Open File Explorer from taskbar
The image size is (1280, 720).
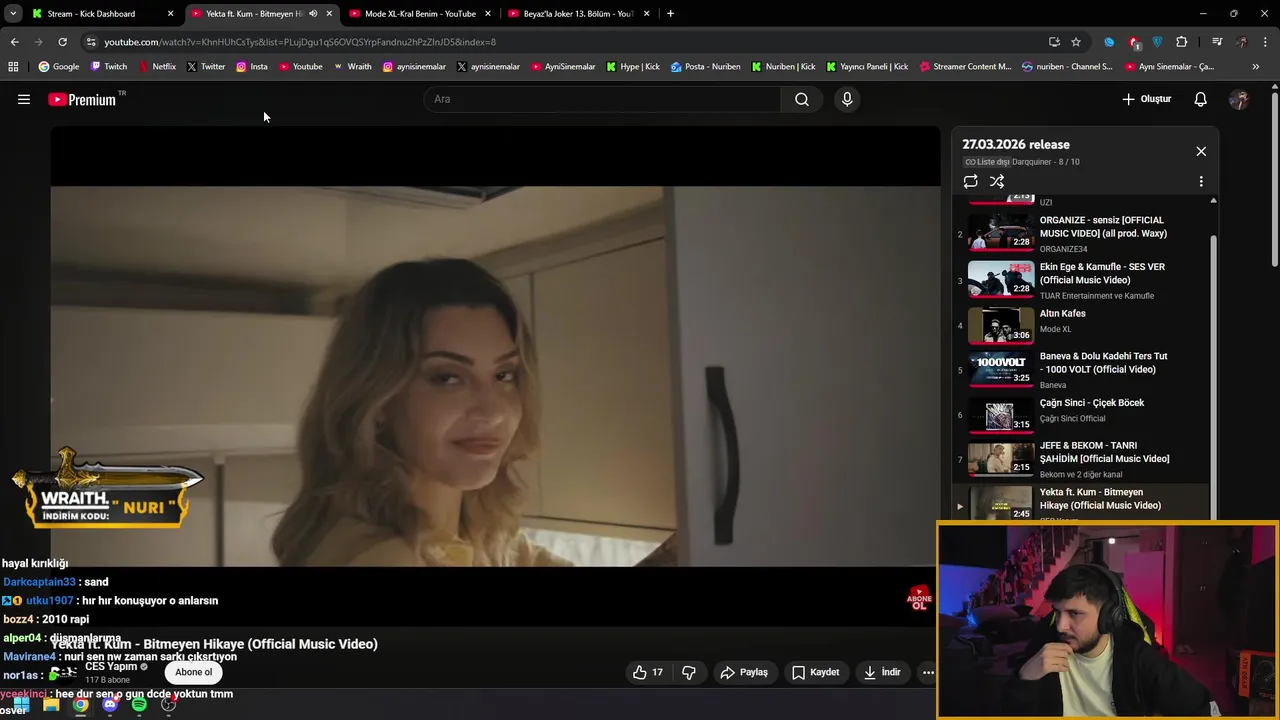click(x=51, y=704)
